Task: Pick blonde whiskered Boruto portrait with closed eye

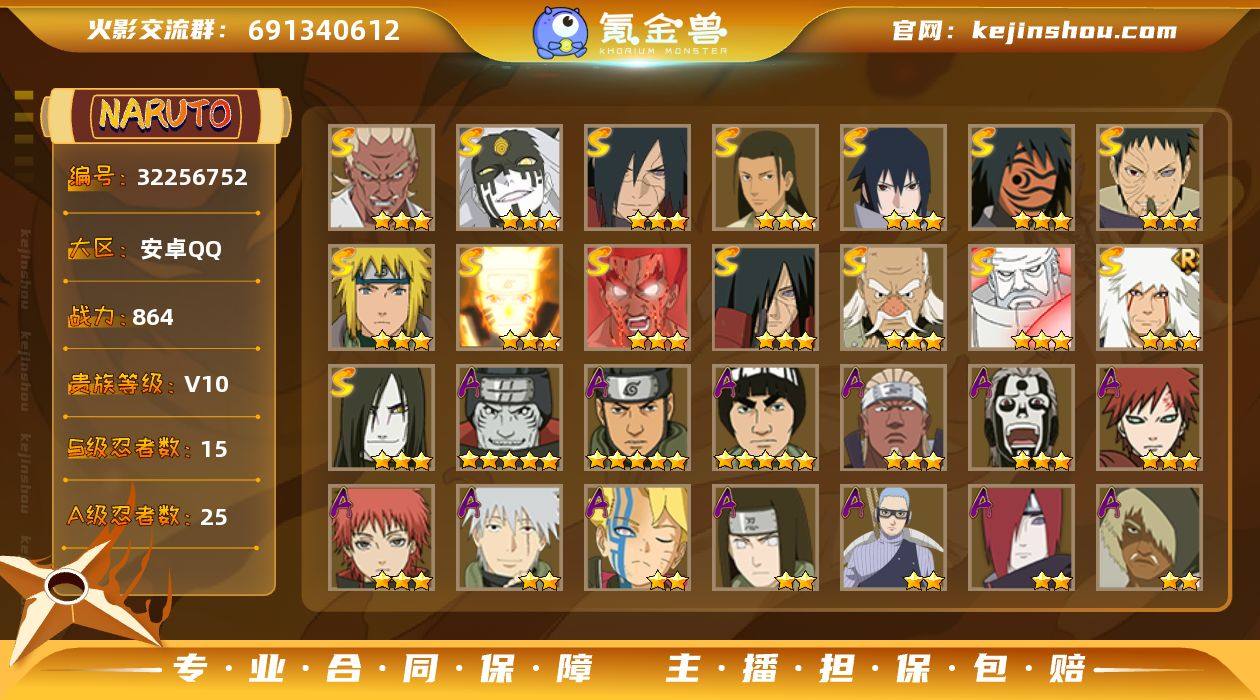Action: tap(637, 537)
